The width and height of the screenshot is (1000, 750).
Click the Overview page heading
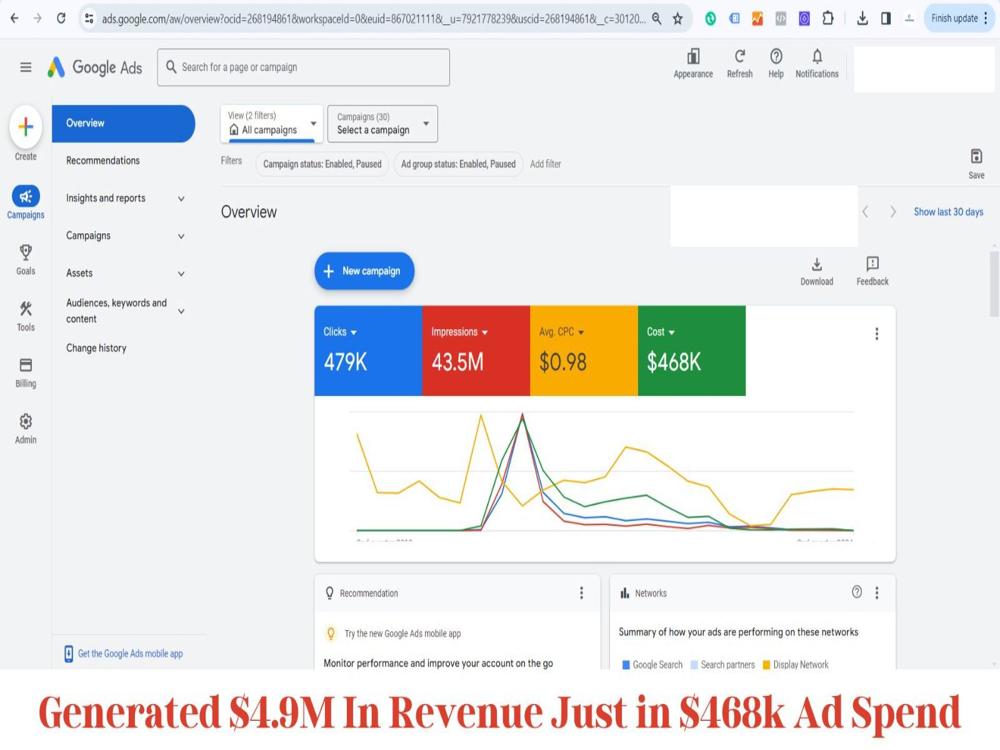coord(249,212)
